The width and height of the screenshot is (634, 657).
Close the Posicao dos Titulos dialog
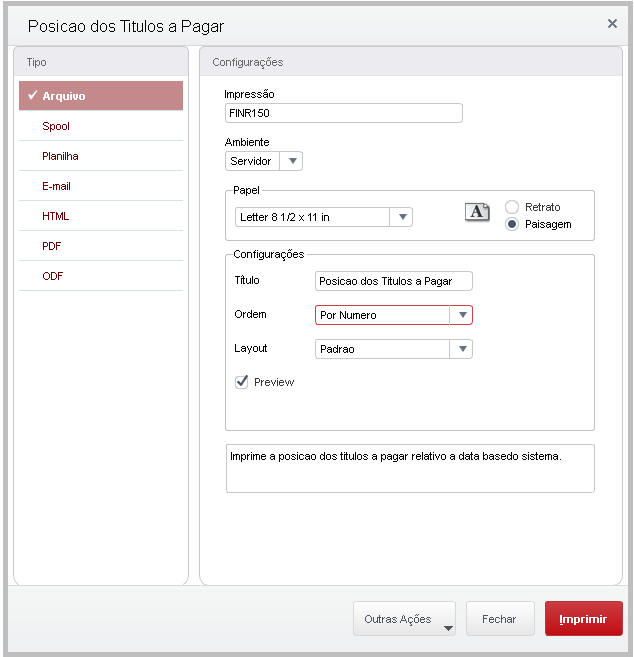(x=612, y=23)
